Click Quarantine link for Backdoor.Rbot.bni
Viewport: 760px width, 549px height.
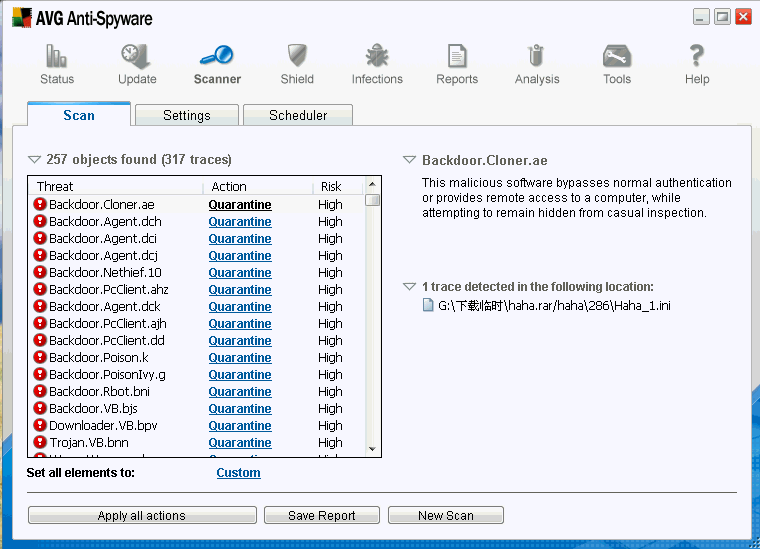[x=240, y=392]
